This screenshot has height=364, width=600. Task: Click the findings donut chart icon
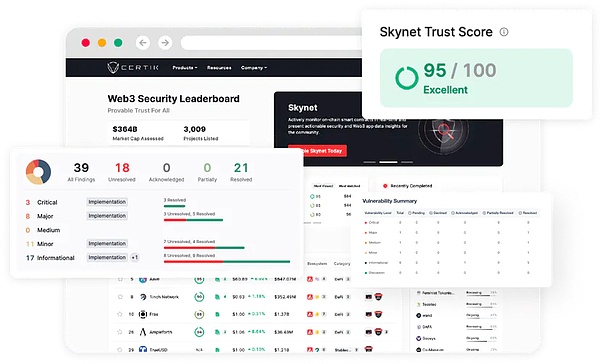[x=38, y=171]
